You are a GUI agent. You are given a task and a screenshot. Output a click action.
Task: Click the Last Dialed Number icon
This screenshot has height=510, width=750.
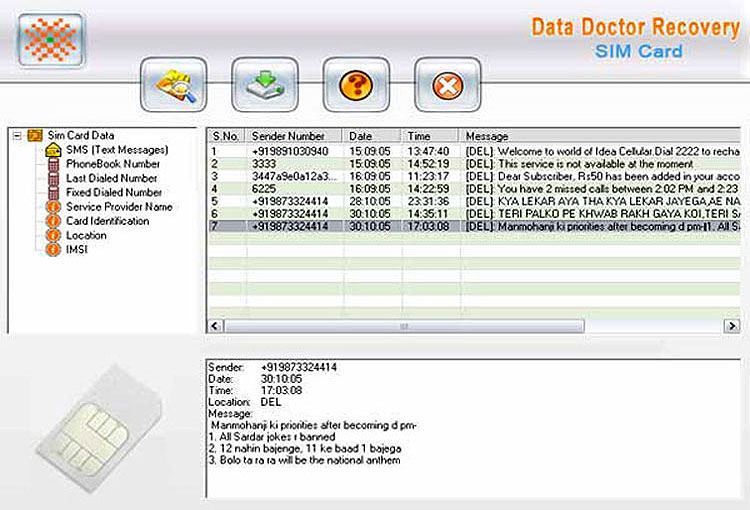[54, 179]
